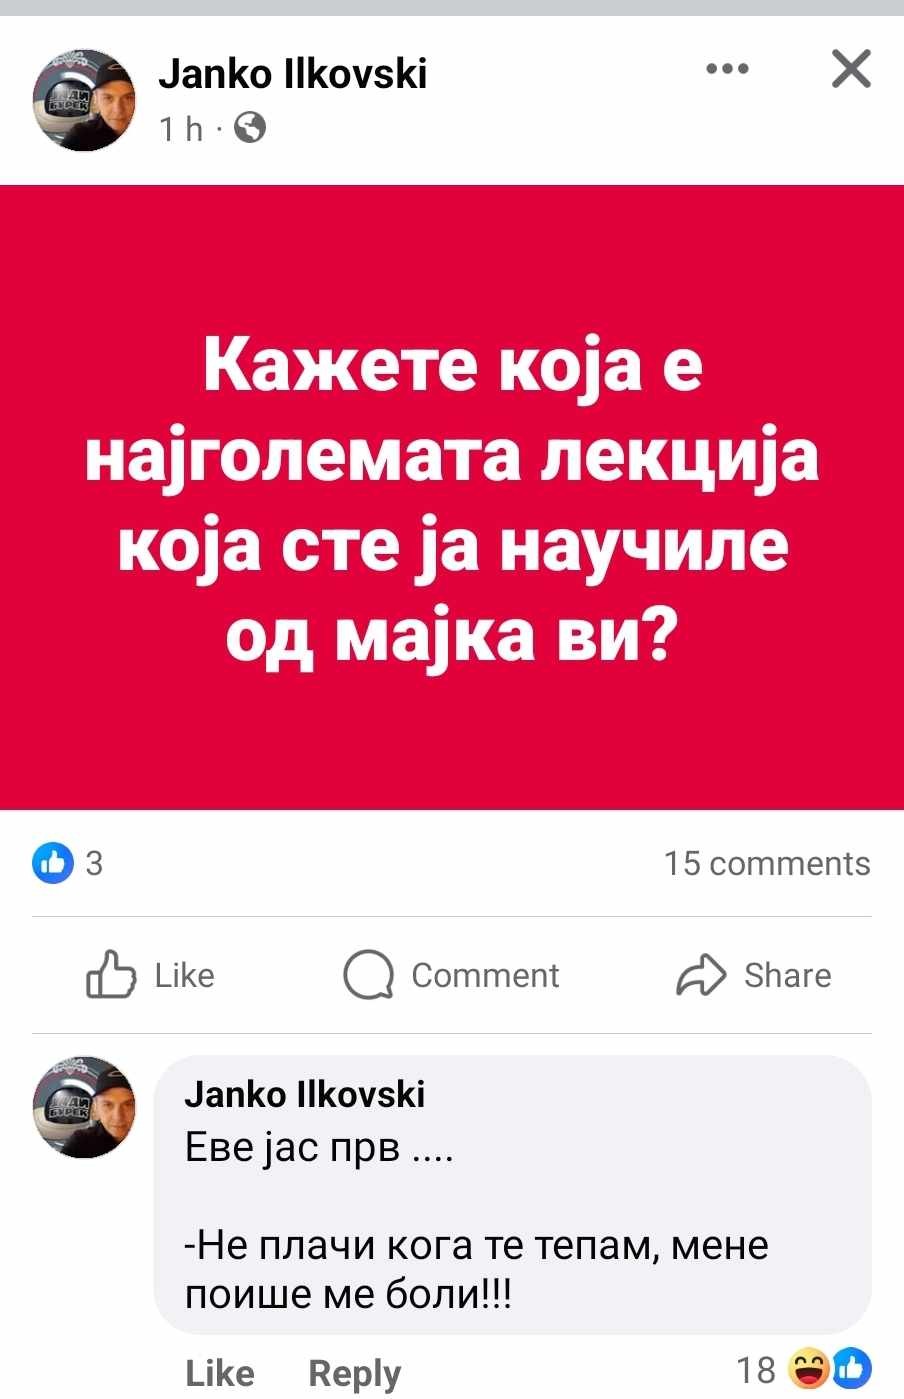The height and width of the screenshot is (1399, 904).
Task: Open commenter Janko Ilkovski's avatar
Action: tap(85, 1107)
